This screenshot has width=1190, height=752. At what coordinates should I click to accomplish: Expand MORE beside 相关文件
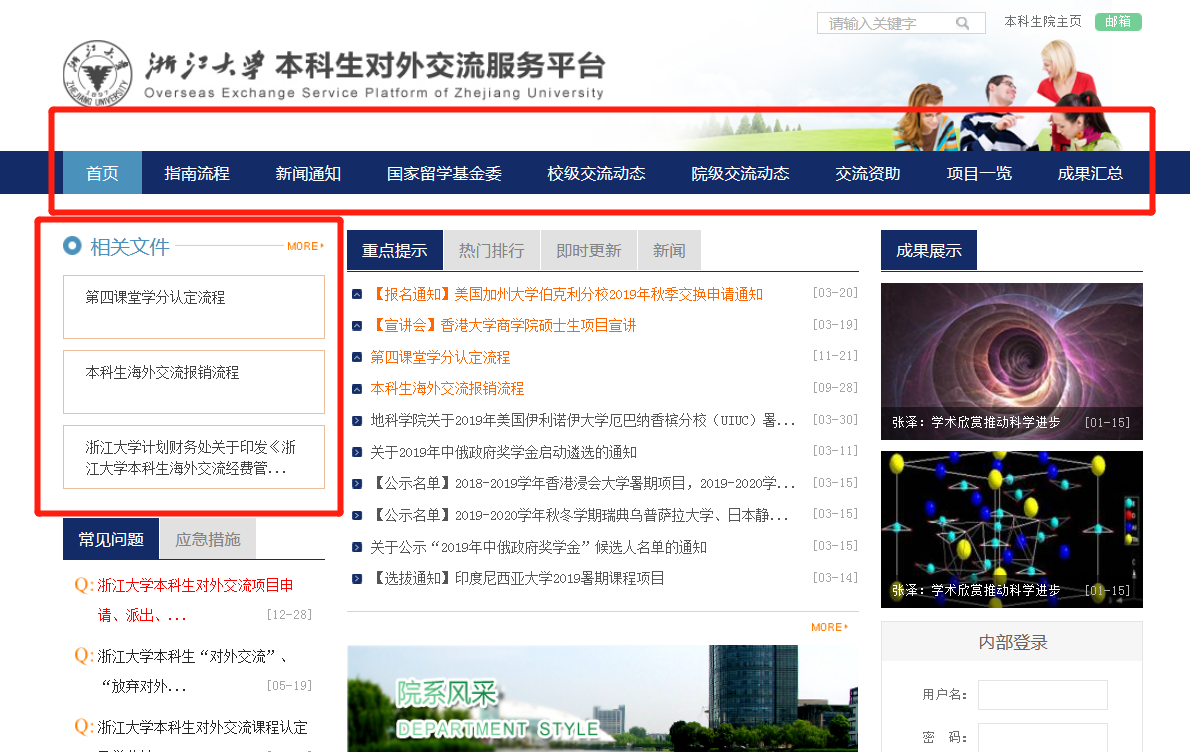click(x=304, y=246)
